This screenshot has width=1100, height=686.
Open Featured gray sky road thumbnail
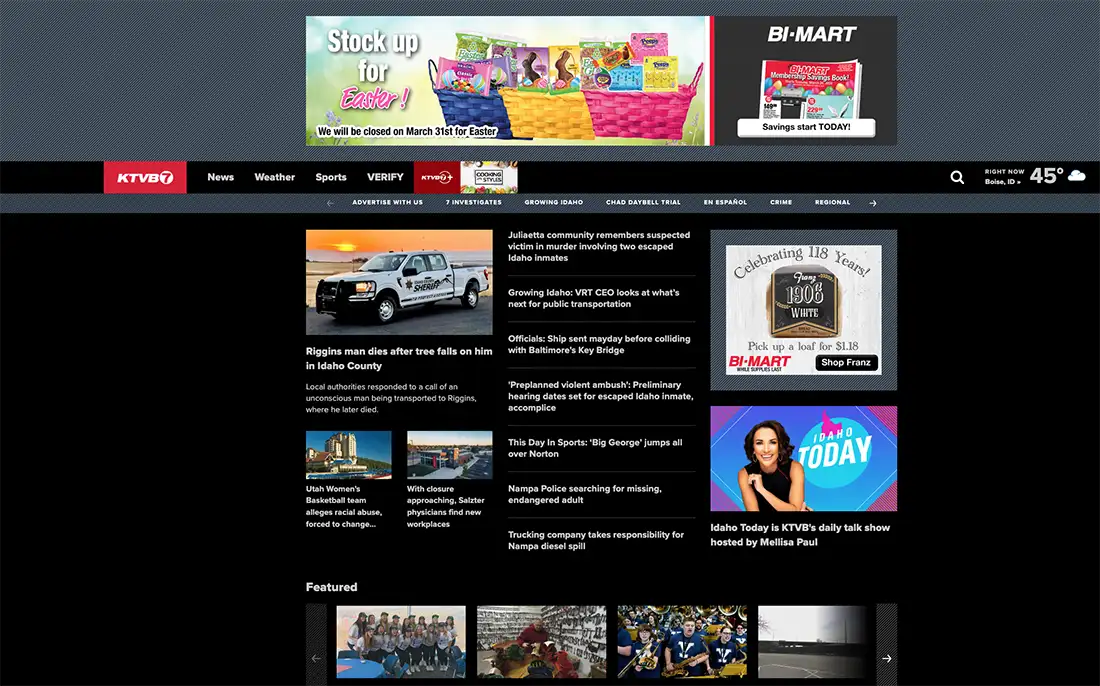tap(812, 642)
